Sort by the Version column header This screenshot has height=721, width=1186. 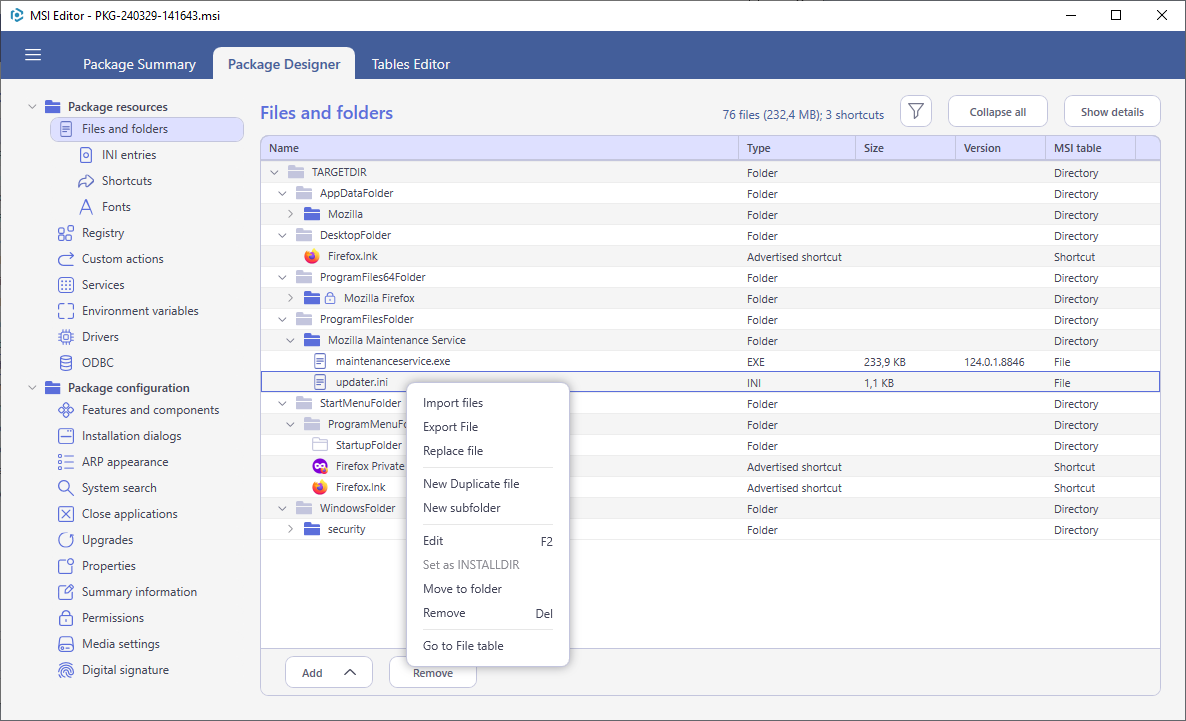pos(1000,148)
